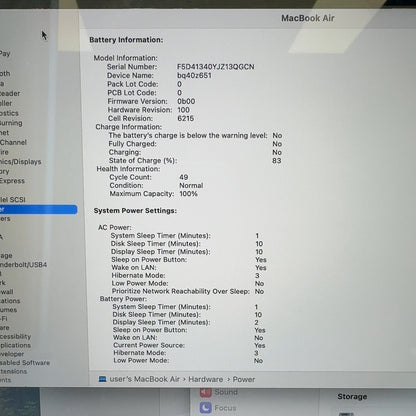Screen dimensions: 416x416
Task: Select NVMExpress in the sidebar
Action: coord(12,181)
